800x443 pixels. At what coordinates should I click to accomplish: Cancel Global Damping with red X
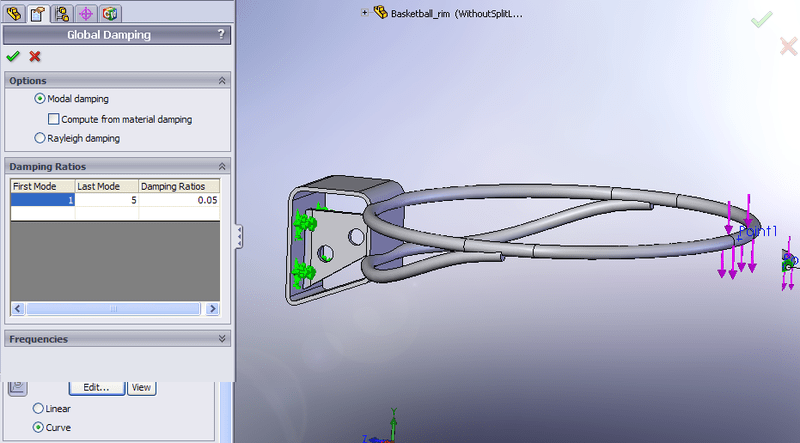(35, 57)
